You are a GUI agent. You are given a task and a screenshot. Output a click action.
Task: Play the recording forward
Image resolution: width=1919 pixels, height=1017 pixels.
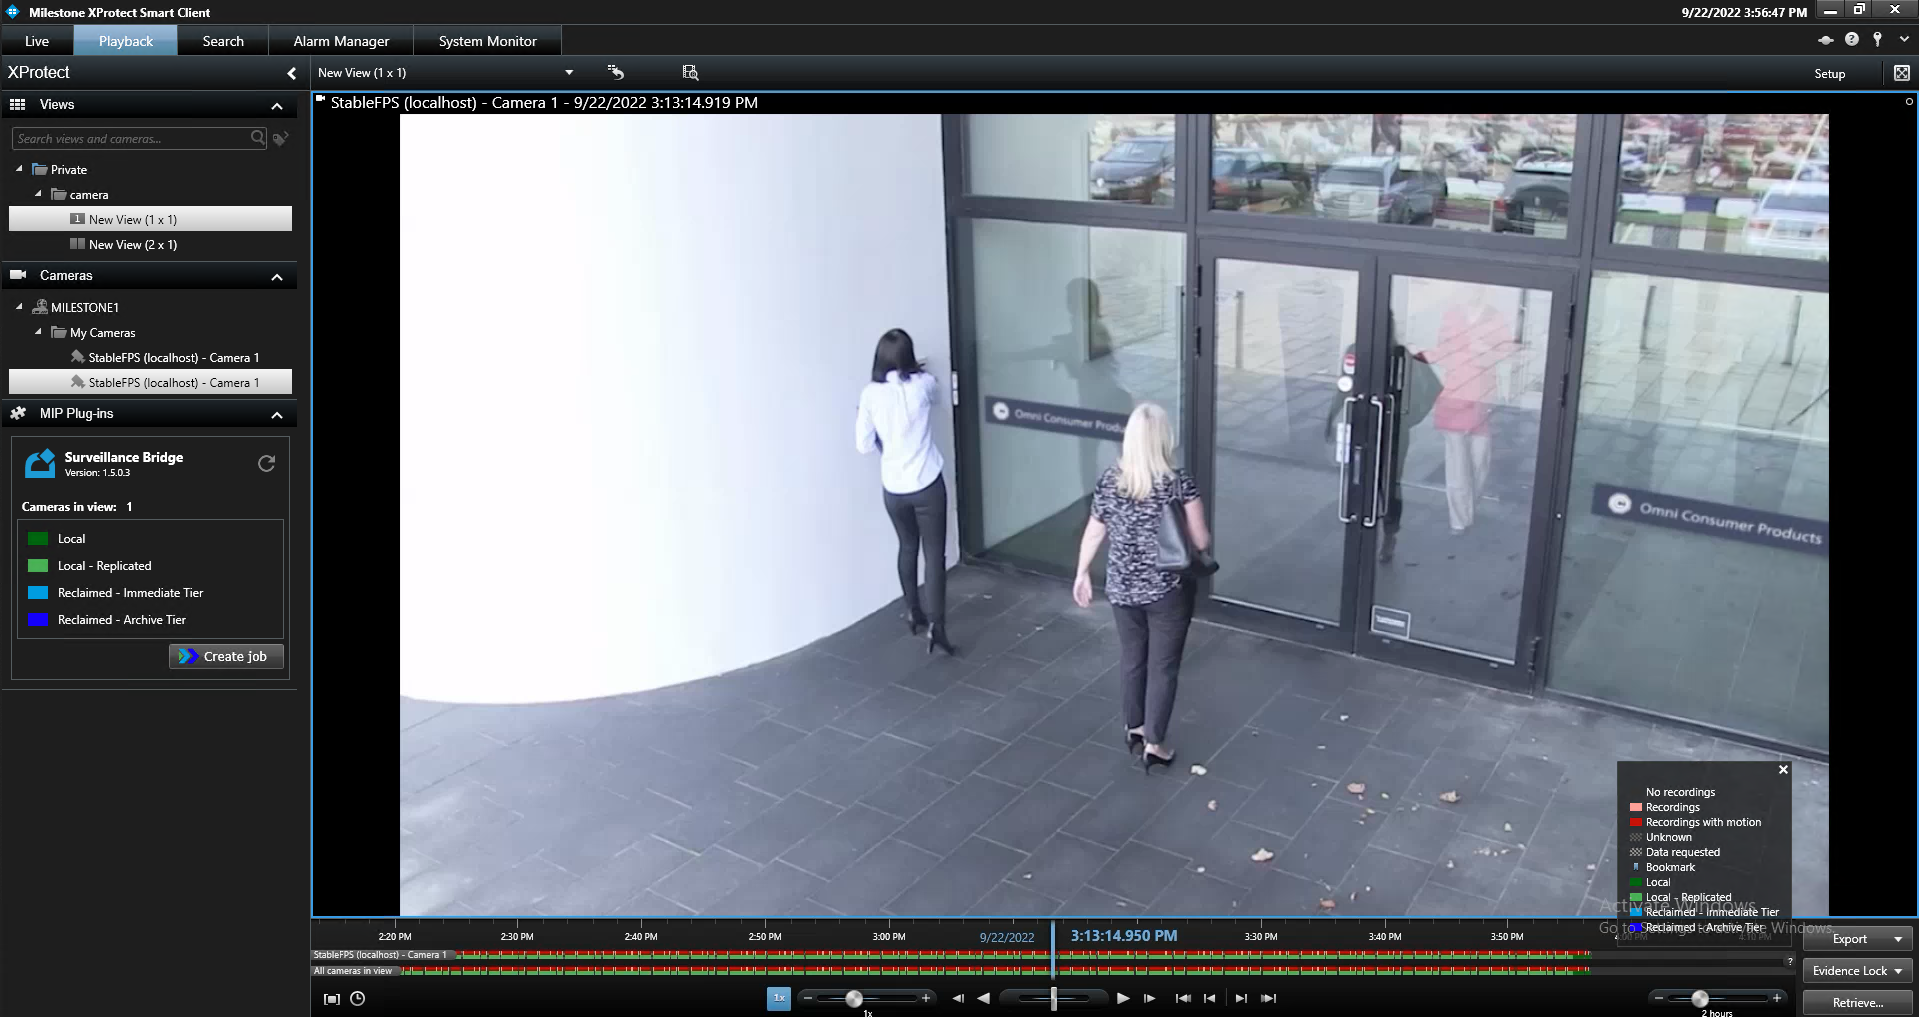click(1123, 998)
